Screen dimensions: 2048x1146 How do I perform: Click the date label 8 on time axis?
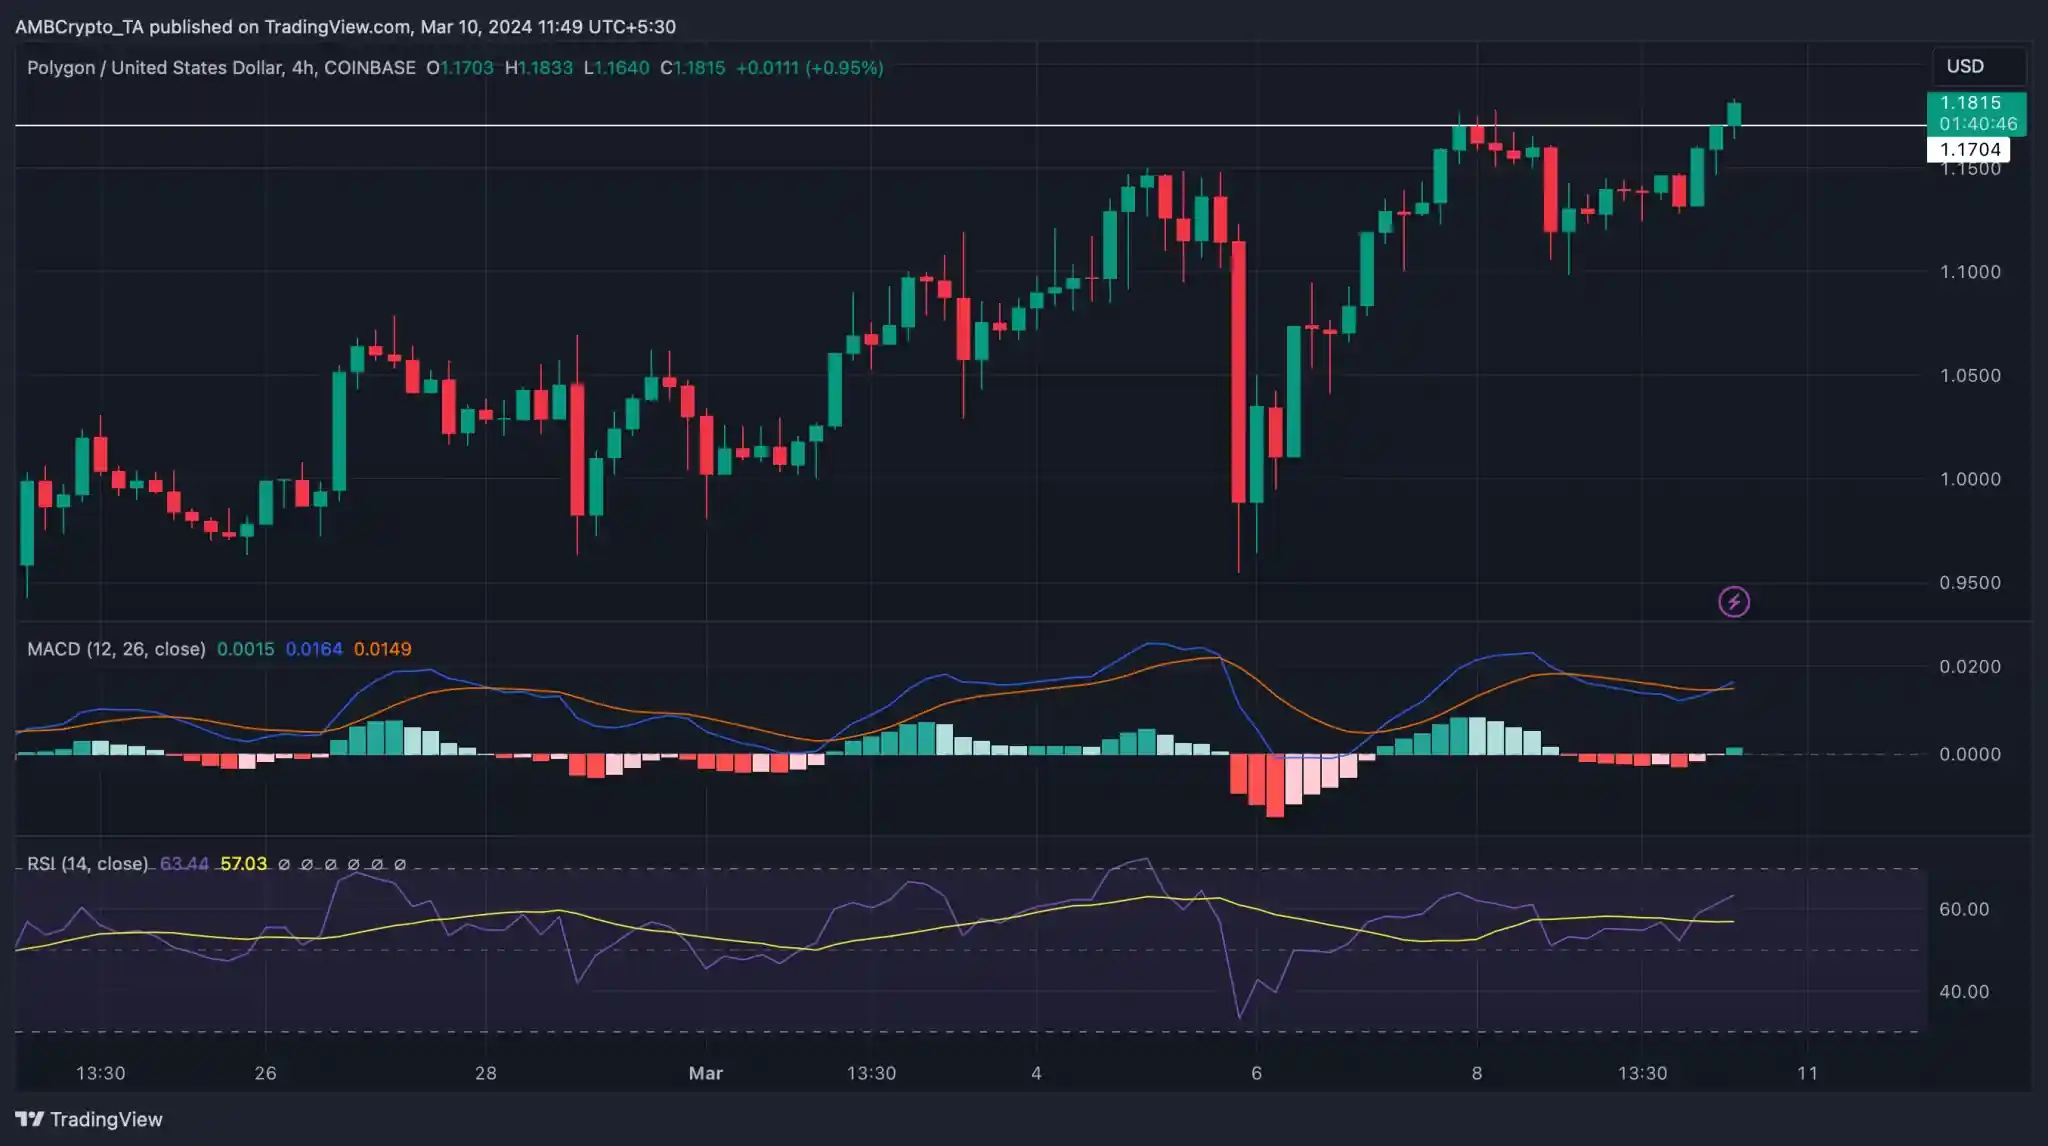(x=1476, y=1073)
